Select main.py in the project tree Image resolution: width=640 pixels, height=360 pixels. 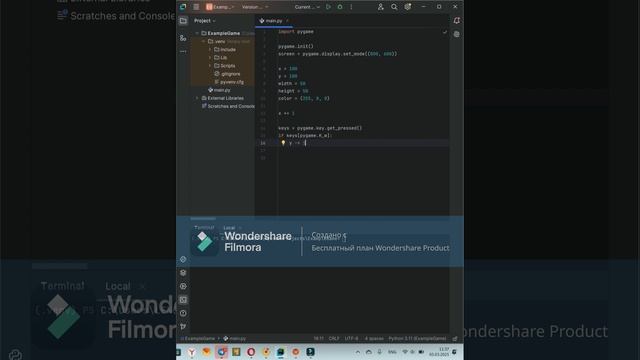[x=220, y=90]
